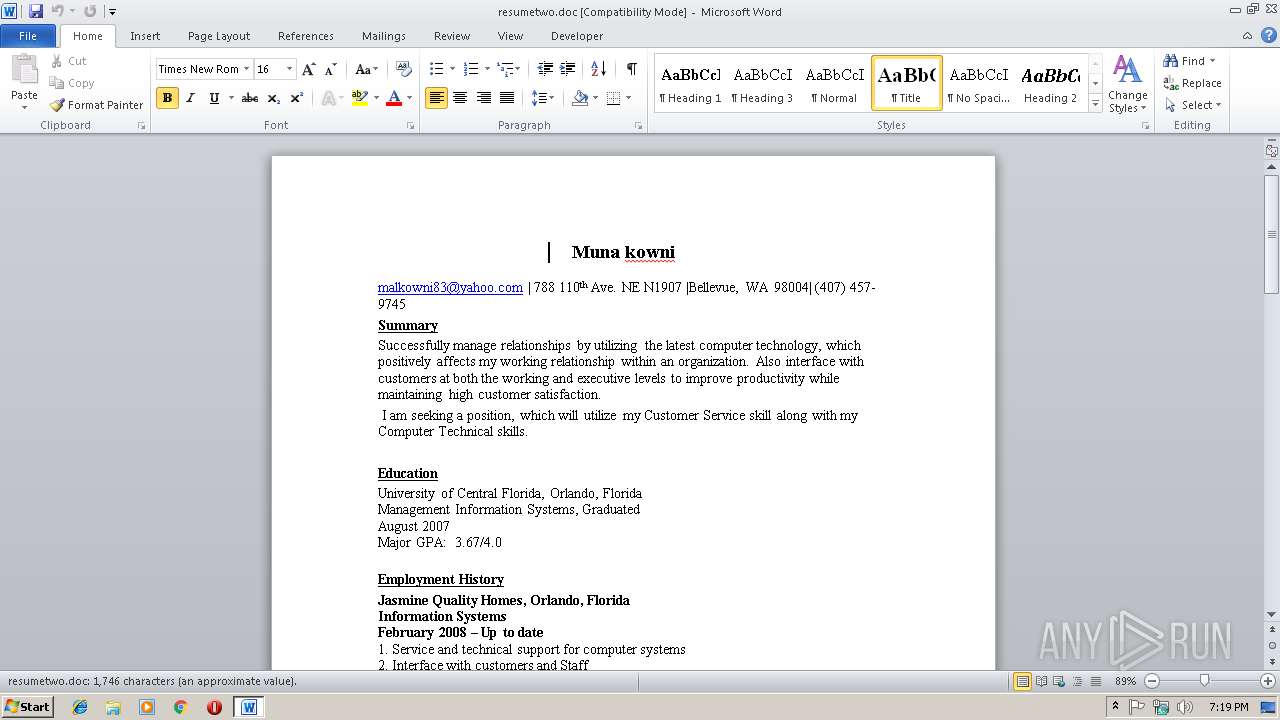The width and height of the screenshot is (1280, 720).
Task: Justify the paragraph text
Action: tap(507, 98)
